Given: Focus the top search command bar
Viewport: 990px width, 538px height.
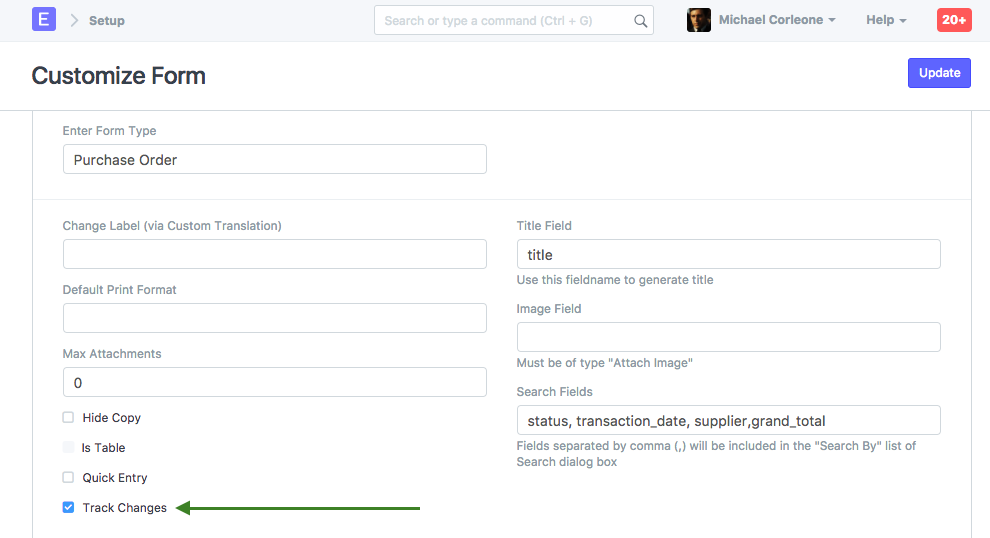Looking at the screenshot, I should pyautogui.click(x=505, y=21).
